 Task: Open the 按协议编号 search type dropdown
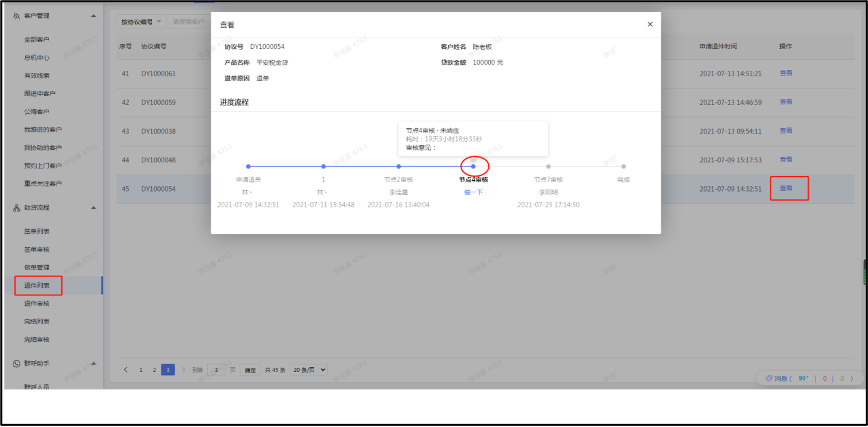tap(141, 22)
